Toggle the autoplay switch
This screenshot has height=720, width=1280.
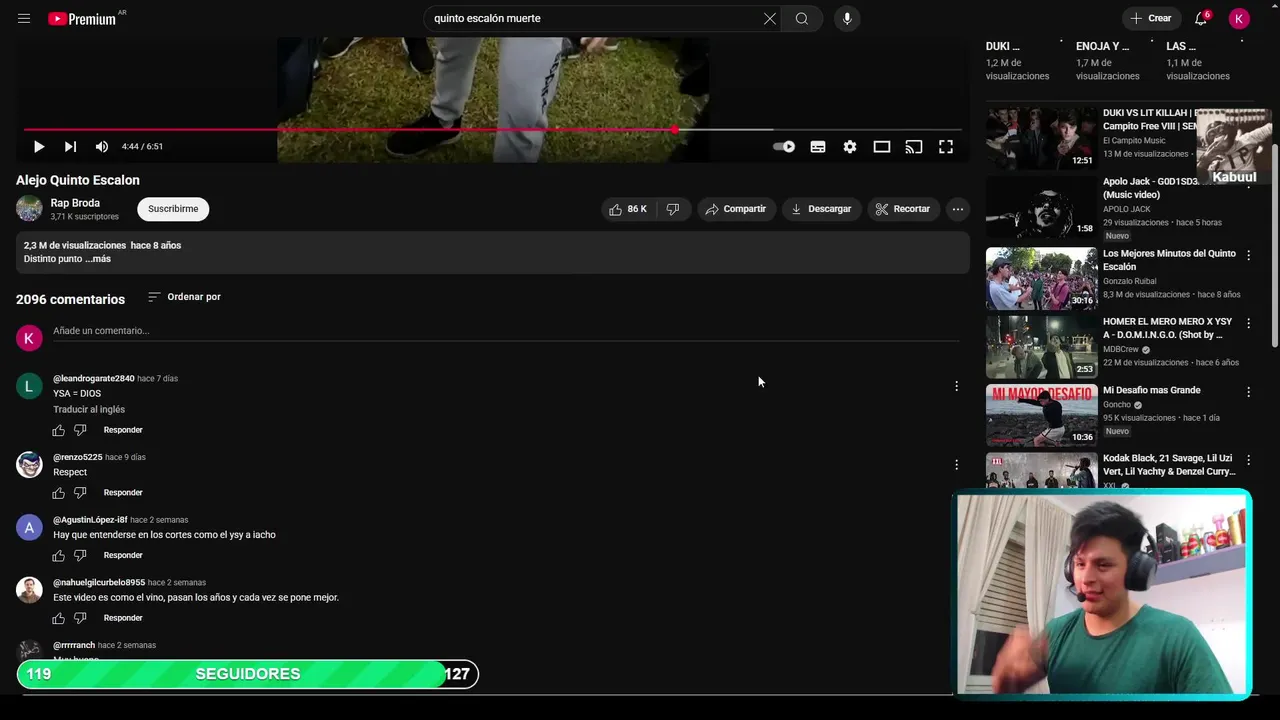click(x=784, y=146)
